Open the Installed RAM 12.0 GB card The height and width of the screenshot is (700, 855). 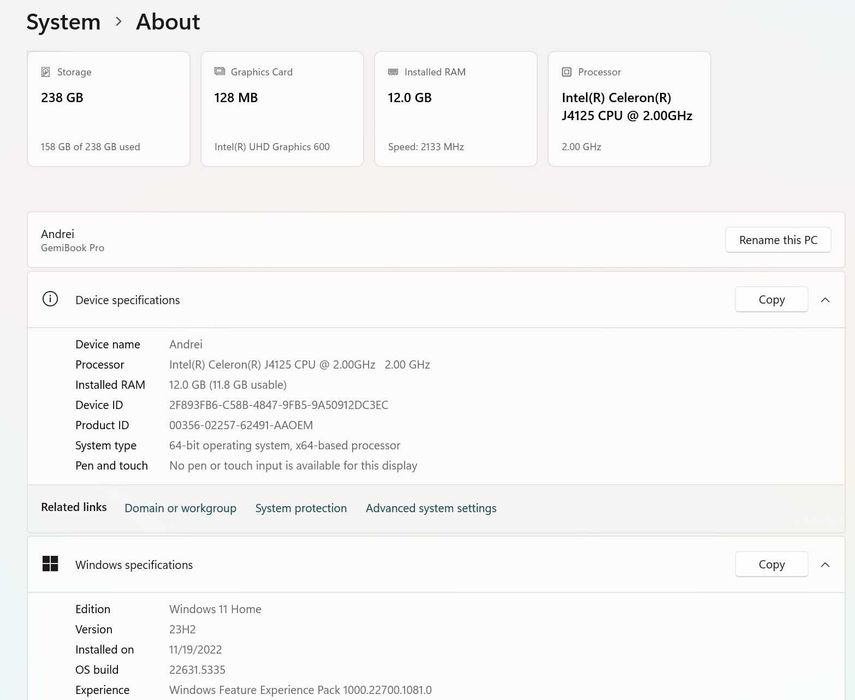pos(456,109)
